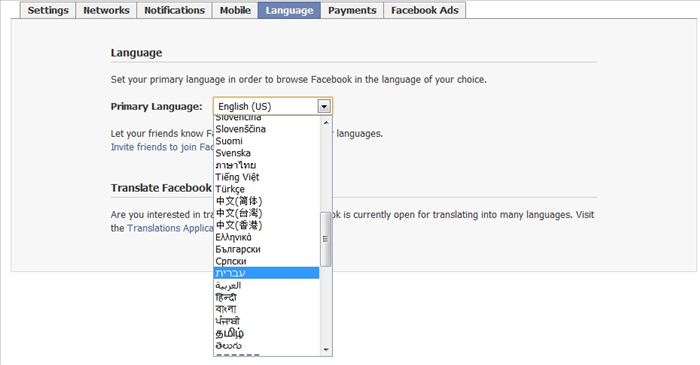Select the Language tab
This screenshot has width=700, height=365.
pyautogui.click(x=289, y=10)
